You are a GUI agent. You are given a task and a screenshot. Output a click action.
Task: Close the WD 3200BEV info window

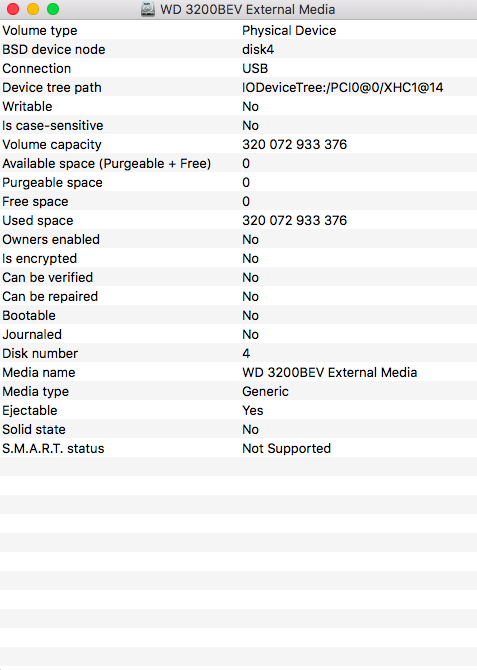point(13,9)
